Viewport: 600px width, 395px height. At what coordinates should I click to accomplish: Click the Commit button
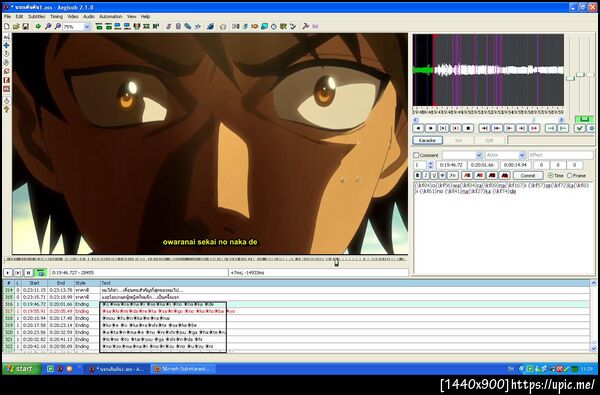pos(528,175)
